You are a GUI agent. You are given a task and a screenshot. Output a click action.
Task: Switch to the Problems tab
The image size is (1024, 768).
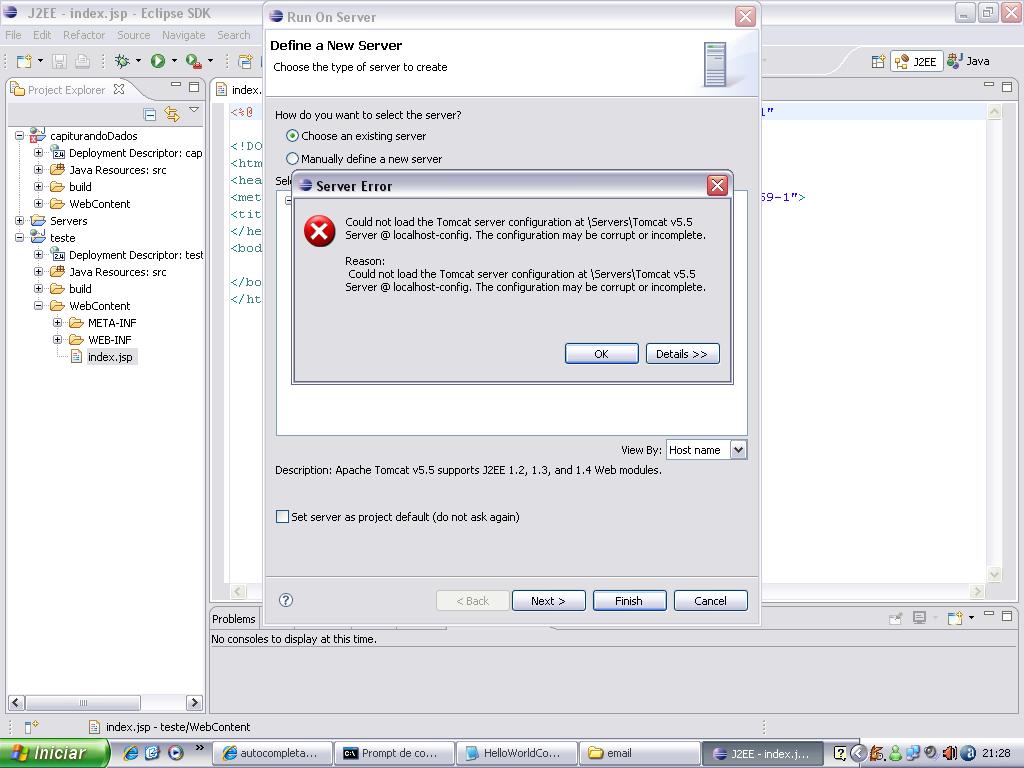[234, 618]
